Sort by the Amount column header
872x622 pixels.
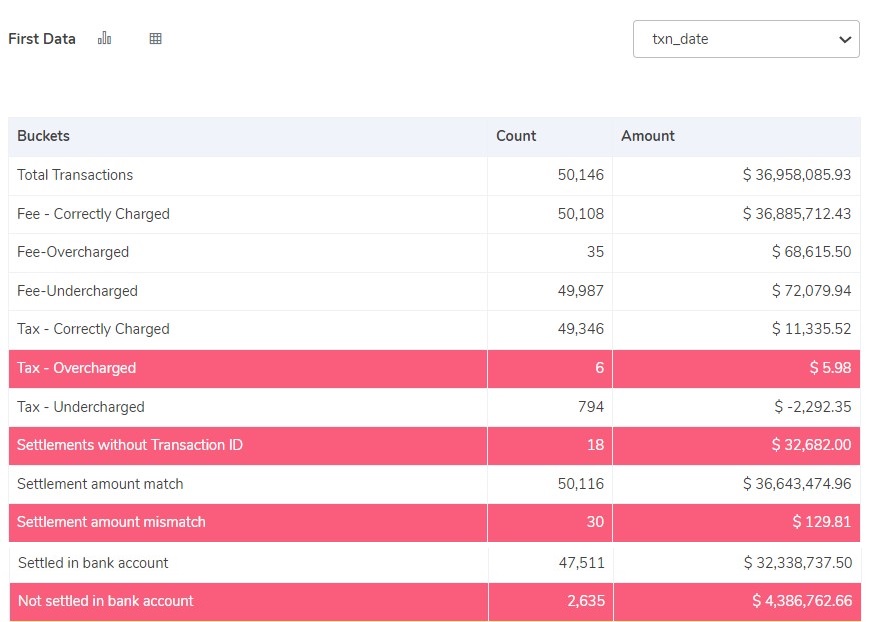[647, 136]
